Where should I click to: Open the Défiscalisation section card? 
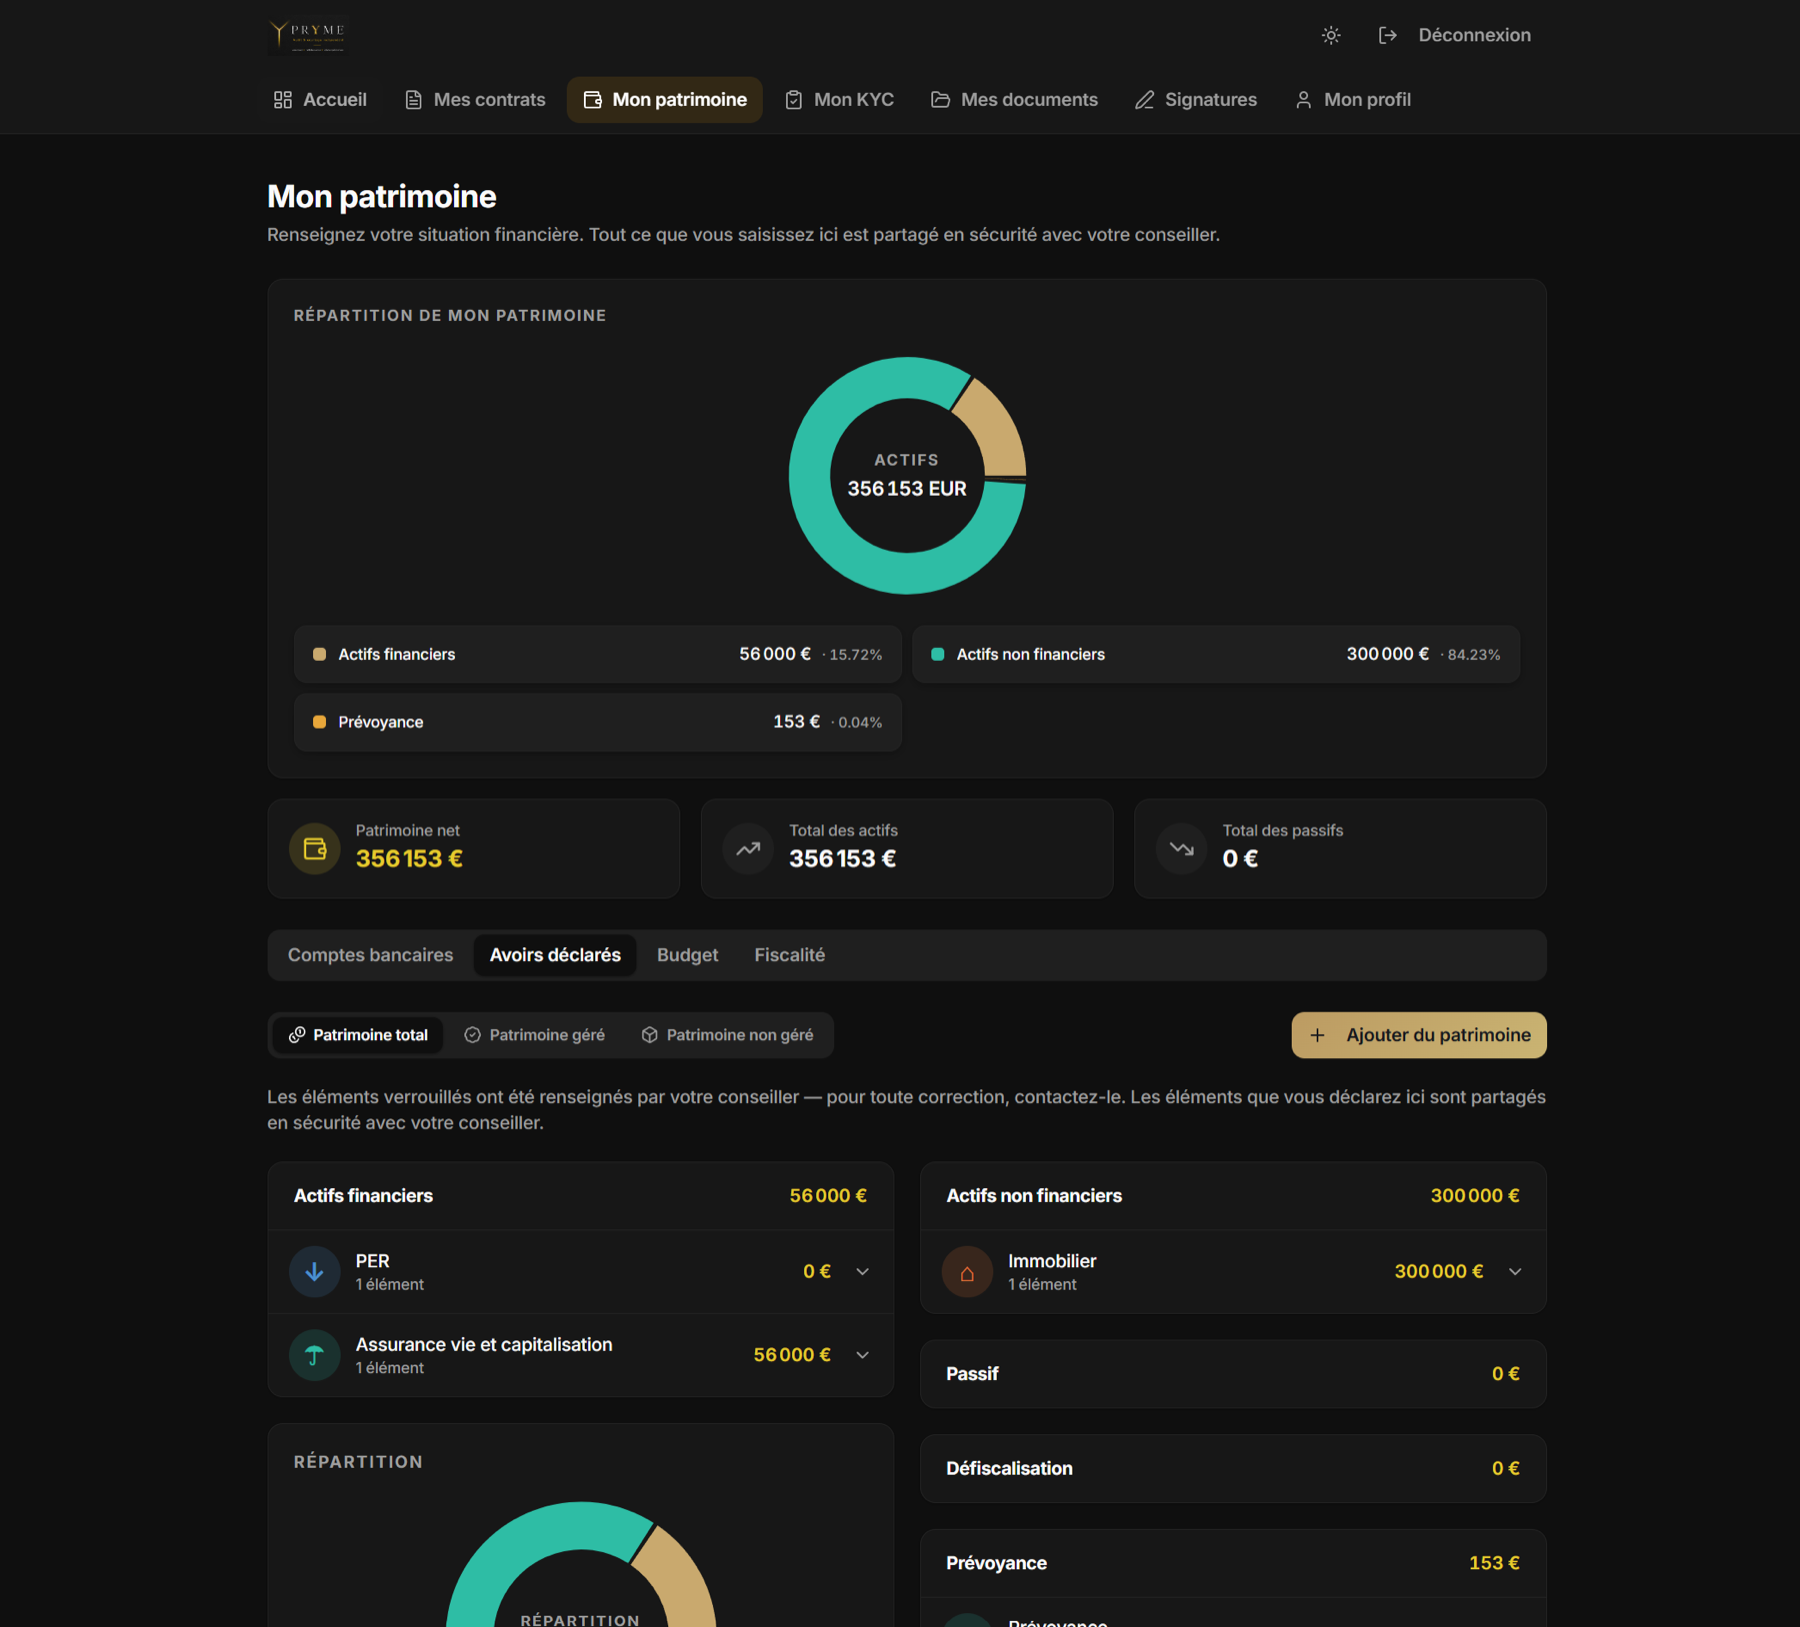click(x=1233, y=1469)
